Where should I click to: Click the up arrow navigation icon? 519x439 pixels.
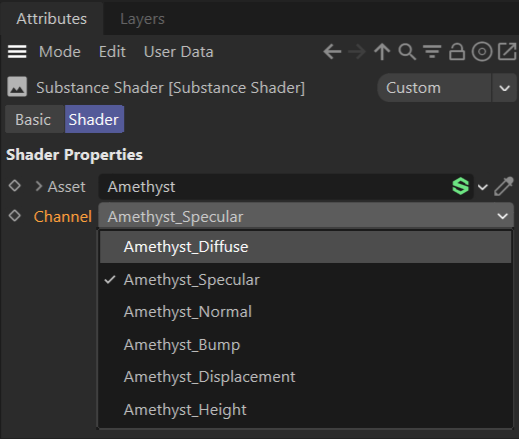coord(382,52)
